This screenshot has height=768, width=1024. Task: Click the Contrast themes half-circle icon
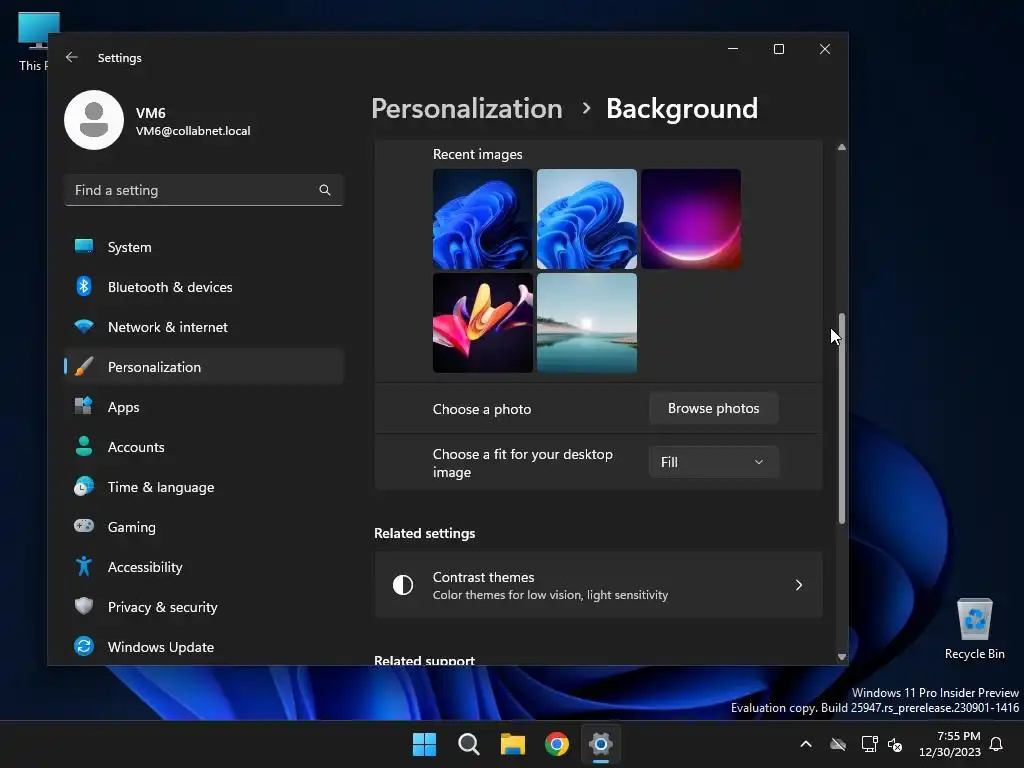tap(403, 585)
